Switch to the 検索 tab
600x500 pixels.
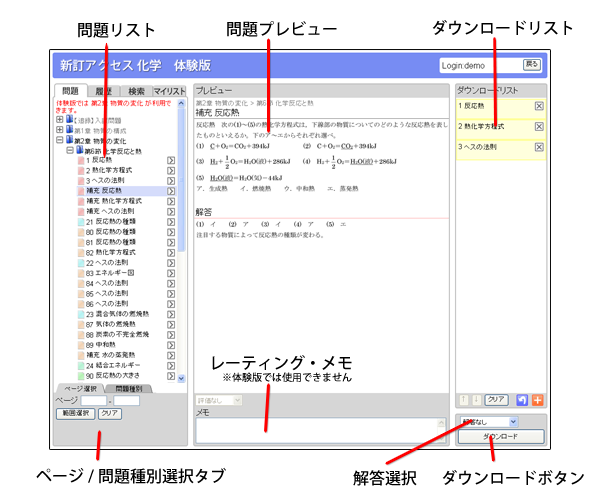137,91
